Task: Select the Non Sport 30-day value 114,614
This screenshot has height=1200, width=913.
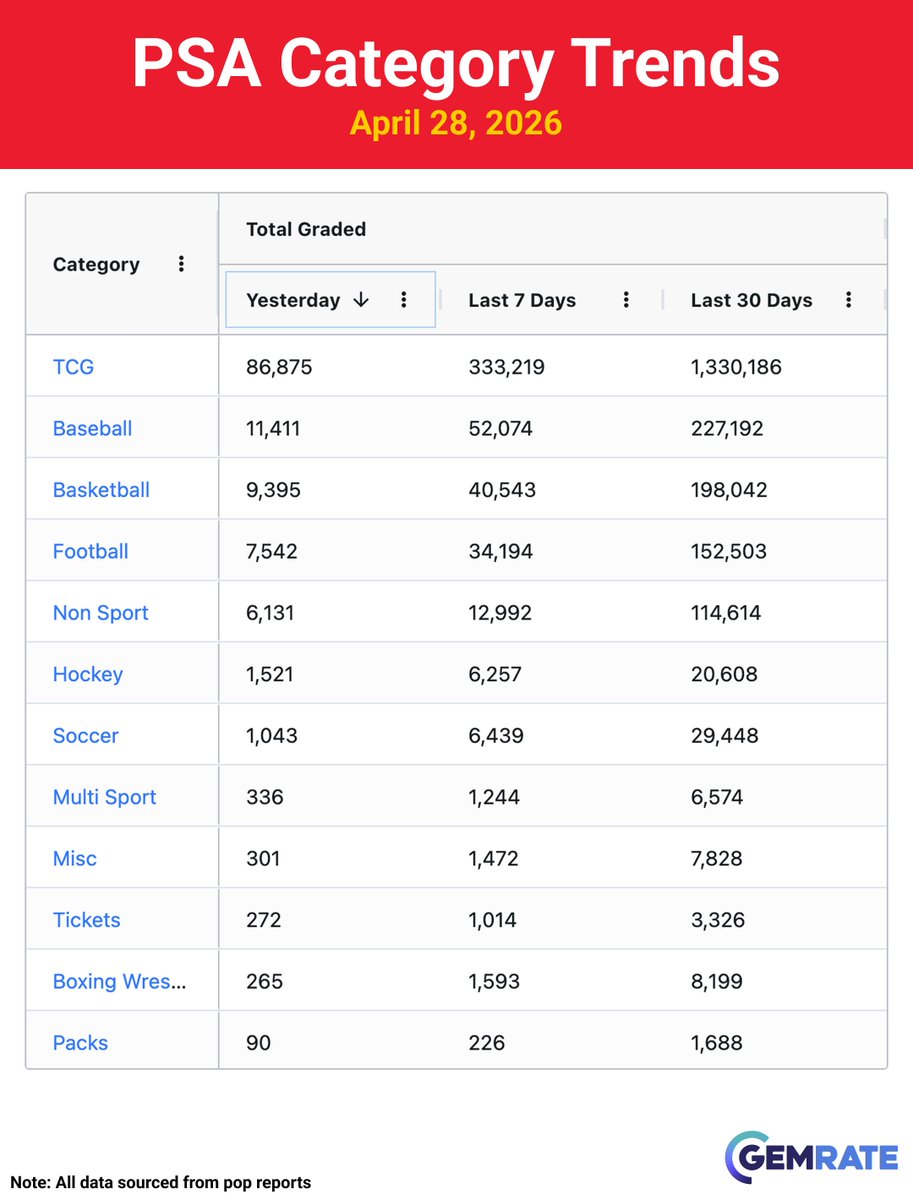Action: (x=726, y=613)
